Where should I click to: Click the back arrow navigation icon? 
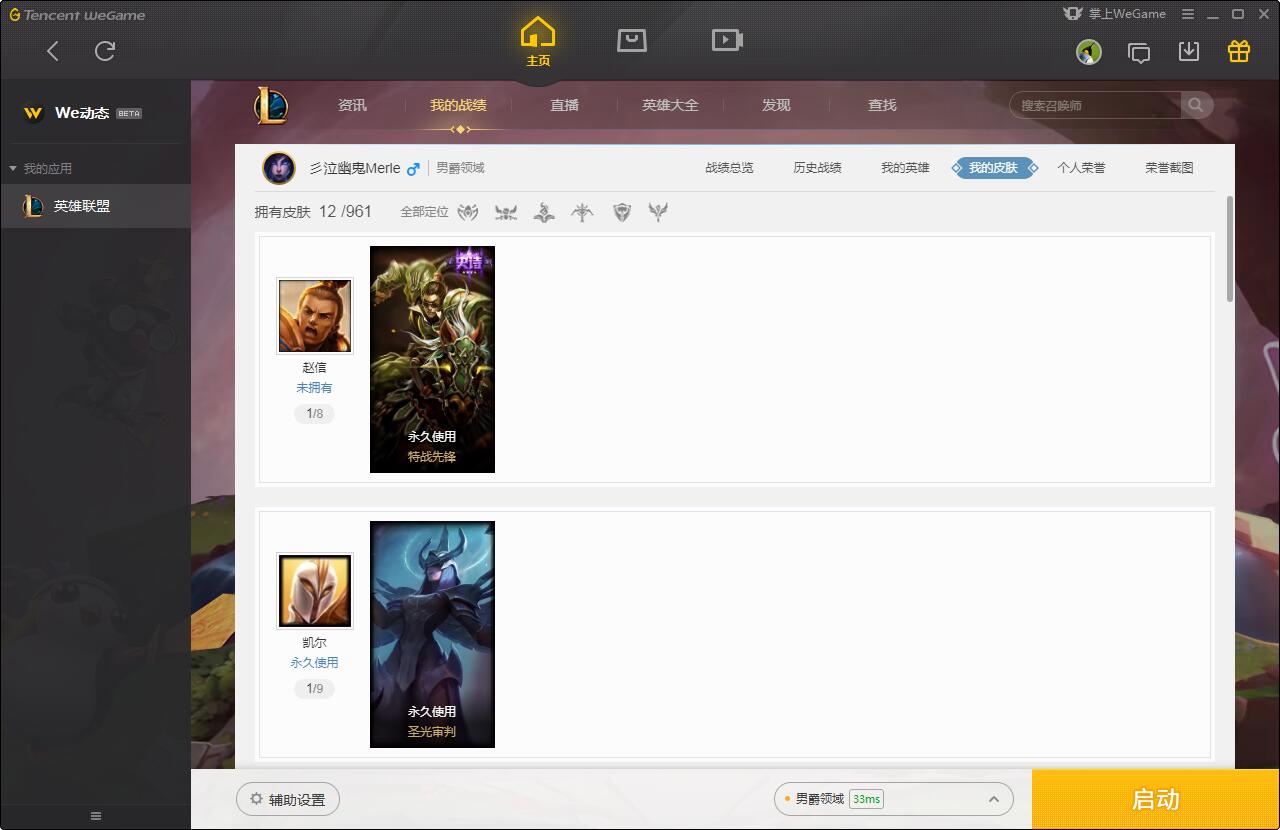[53, 51]
